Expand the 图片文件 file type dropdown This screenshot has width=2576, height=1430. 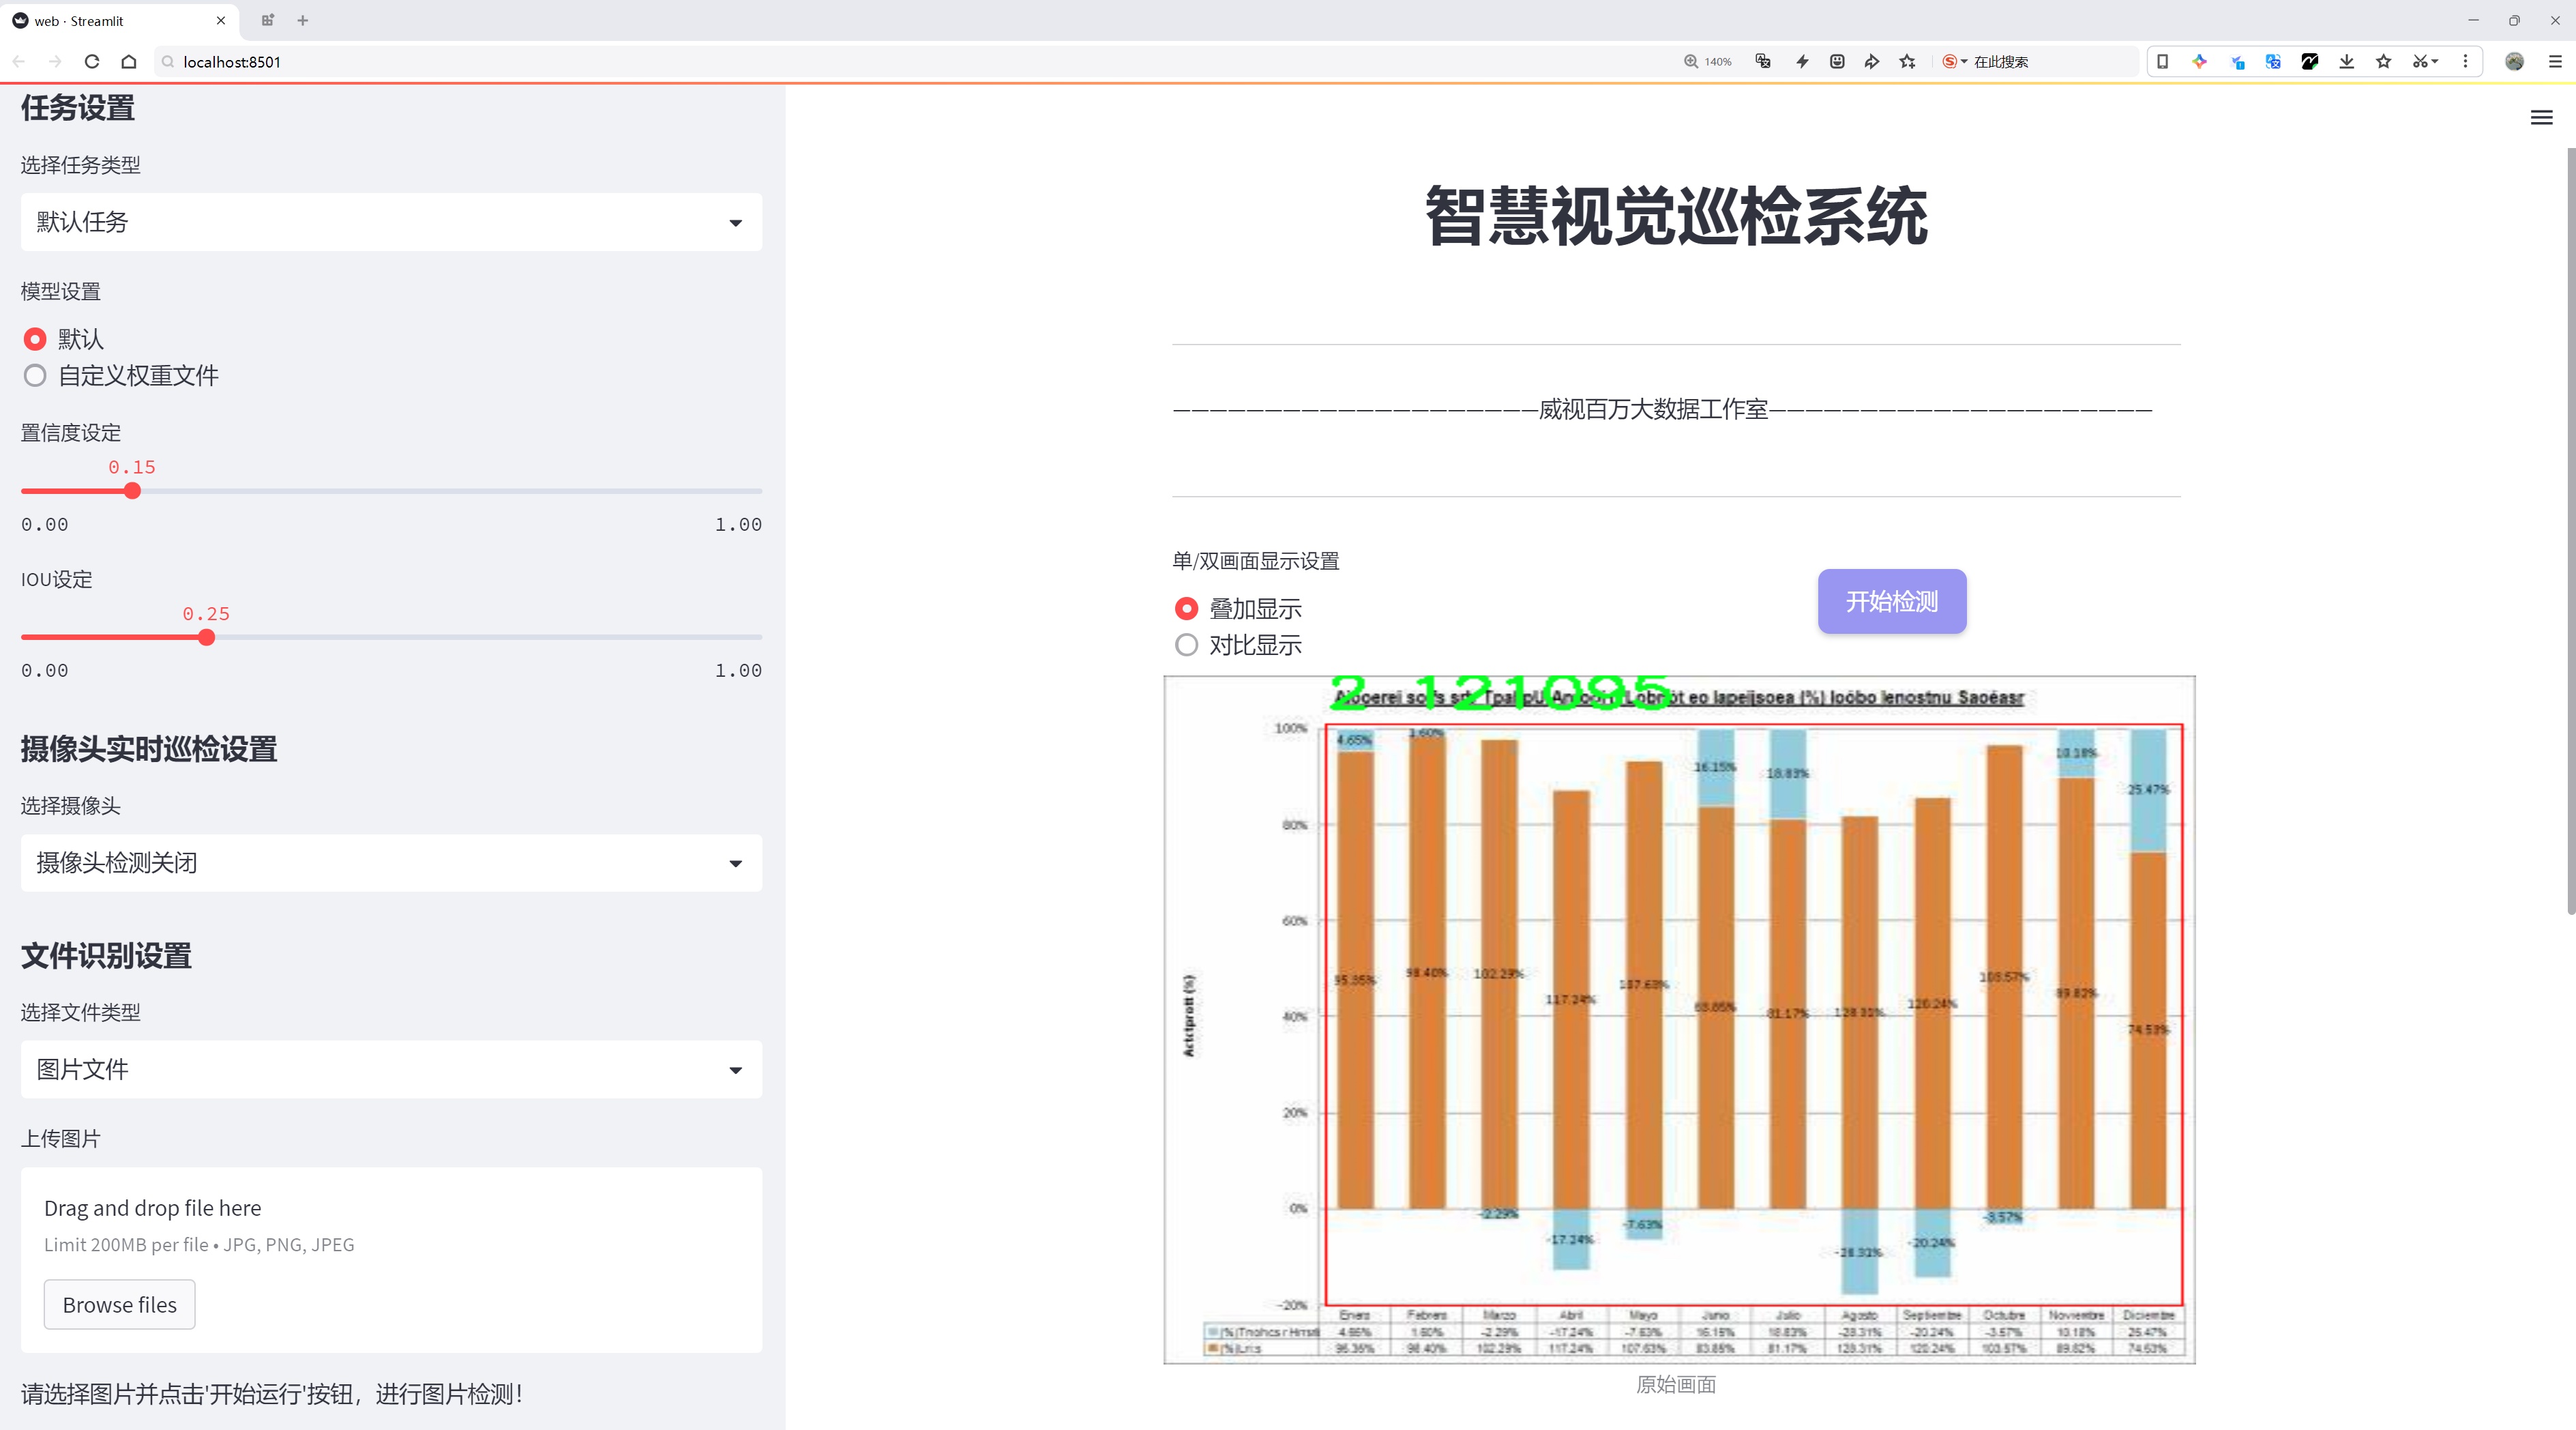391,1070
